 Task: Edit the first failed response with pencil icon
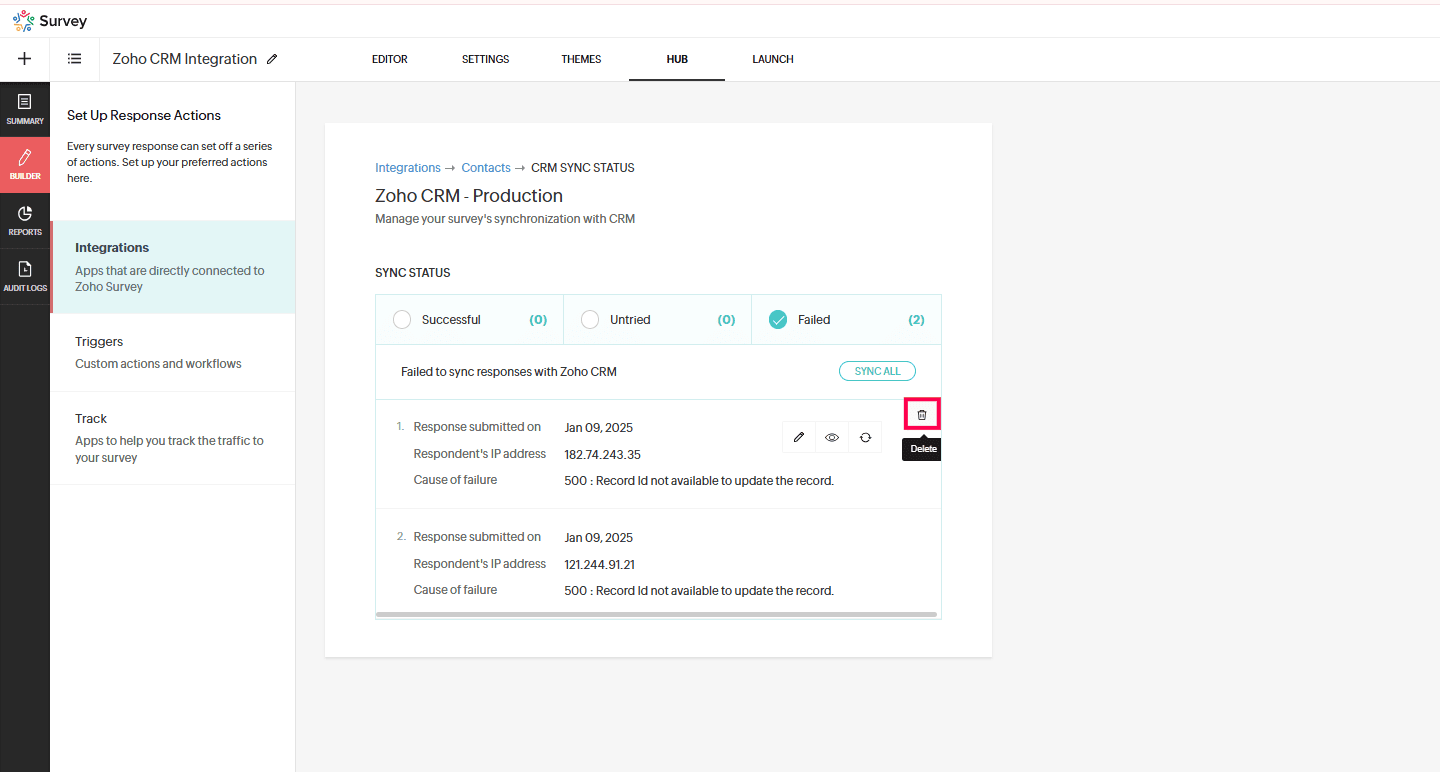click(x=798, y=437)
